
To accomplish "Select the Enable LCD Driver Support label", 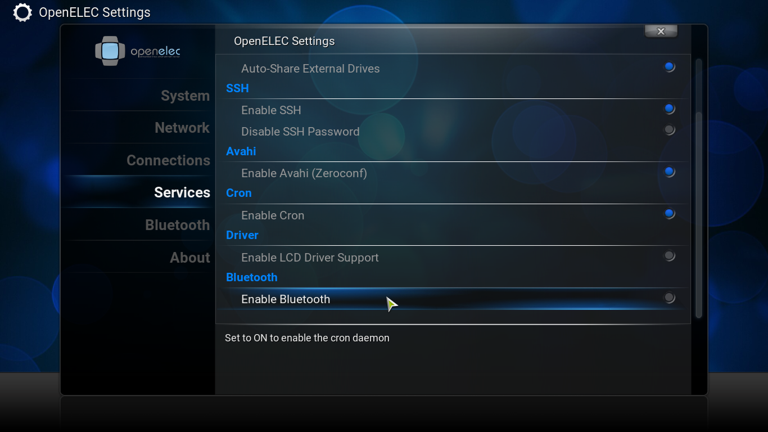I will pyautogui.click(x=310, y=258).
